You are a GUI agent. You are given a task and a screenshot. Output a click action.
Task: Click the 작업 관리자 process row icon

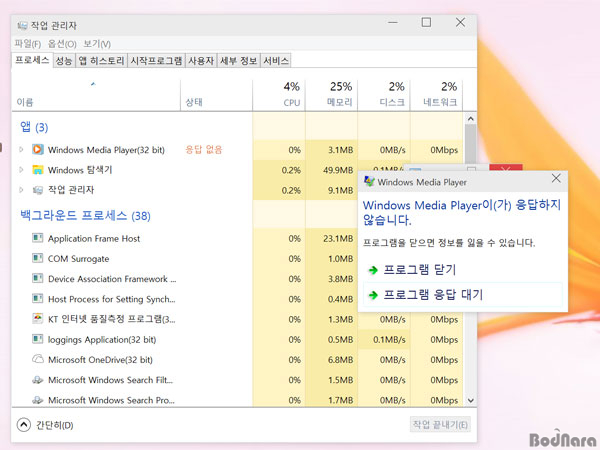click(38, 190)
